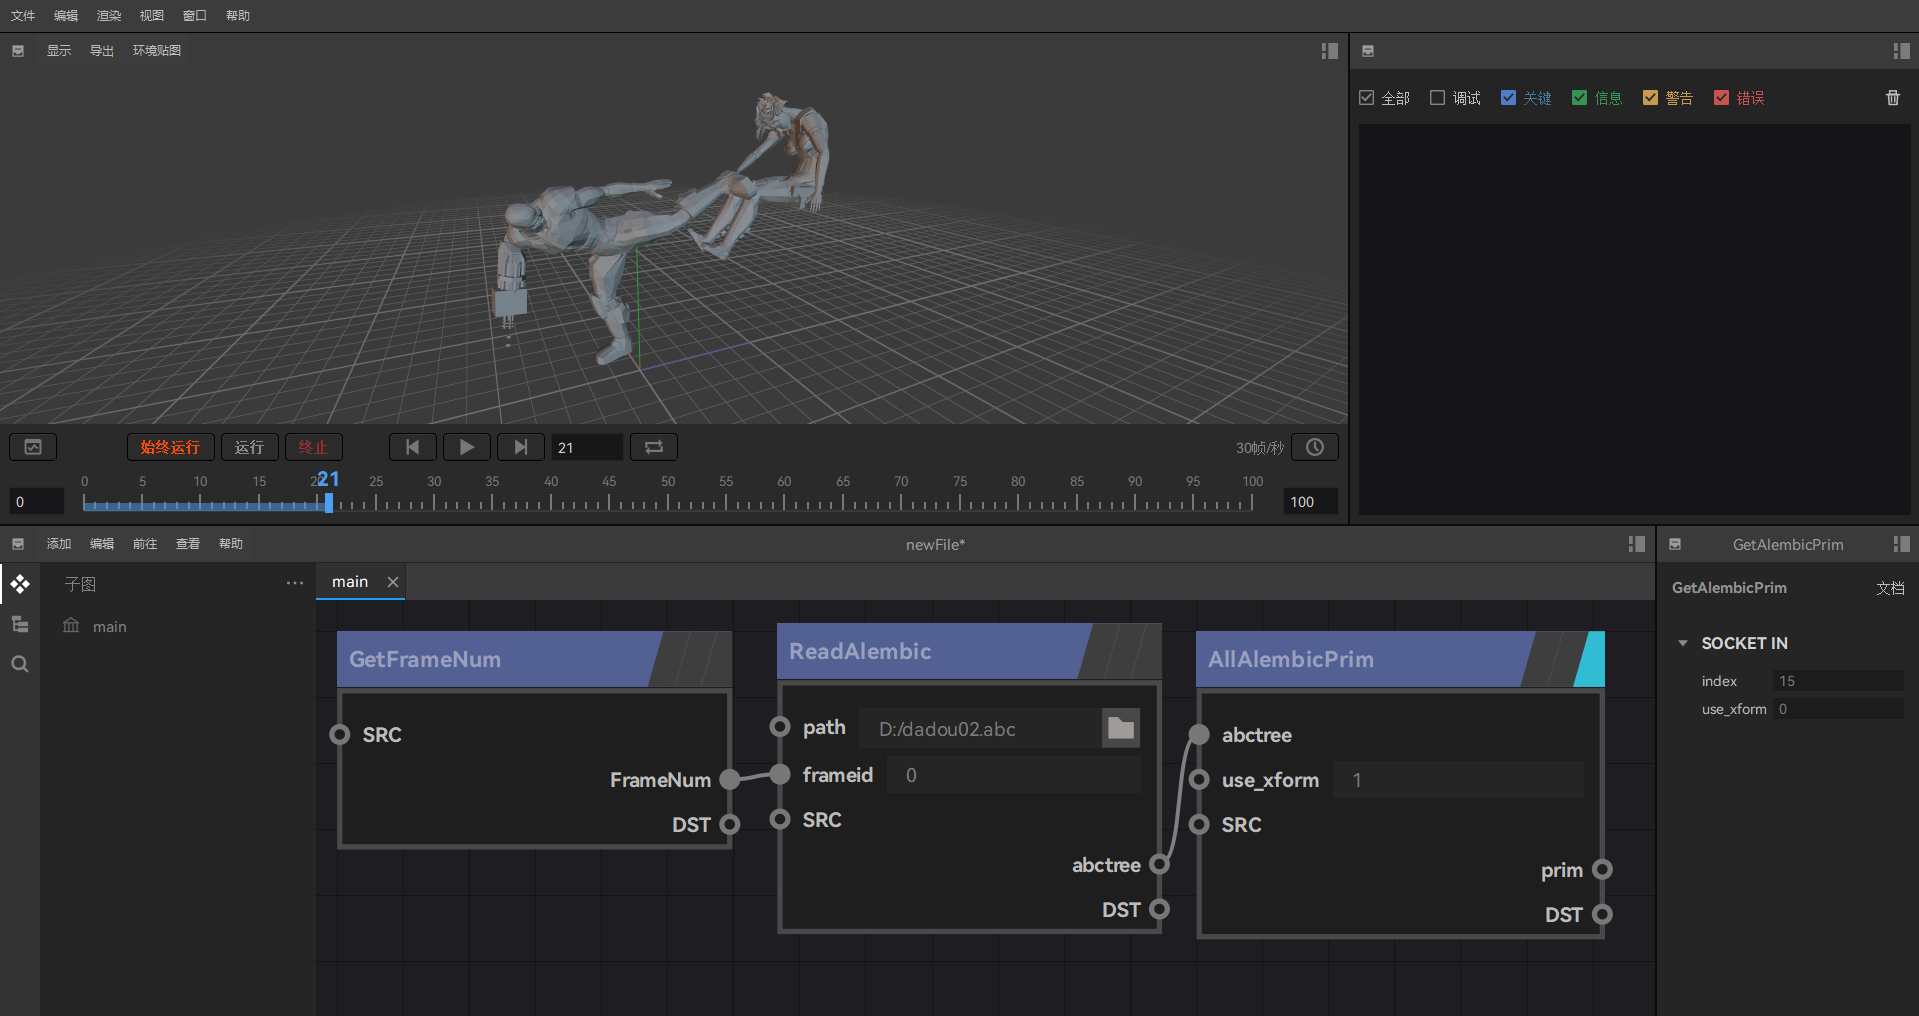Clear the log with trash icon
This screenshot has width=1919, height=1016.
point(1892,98)
